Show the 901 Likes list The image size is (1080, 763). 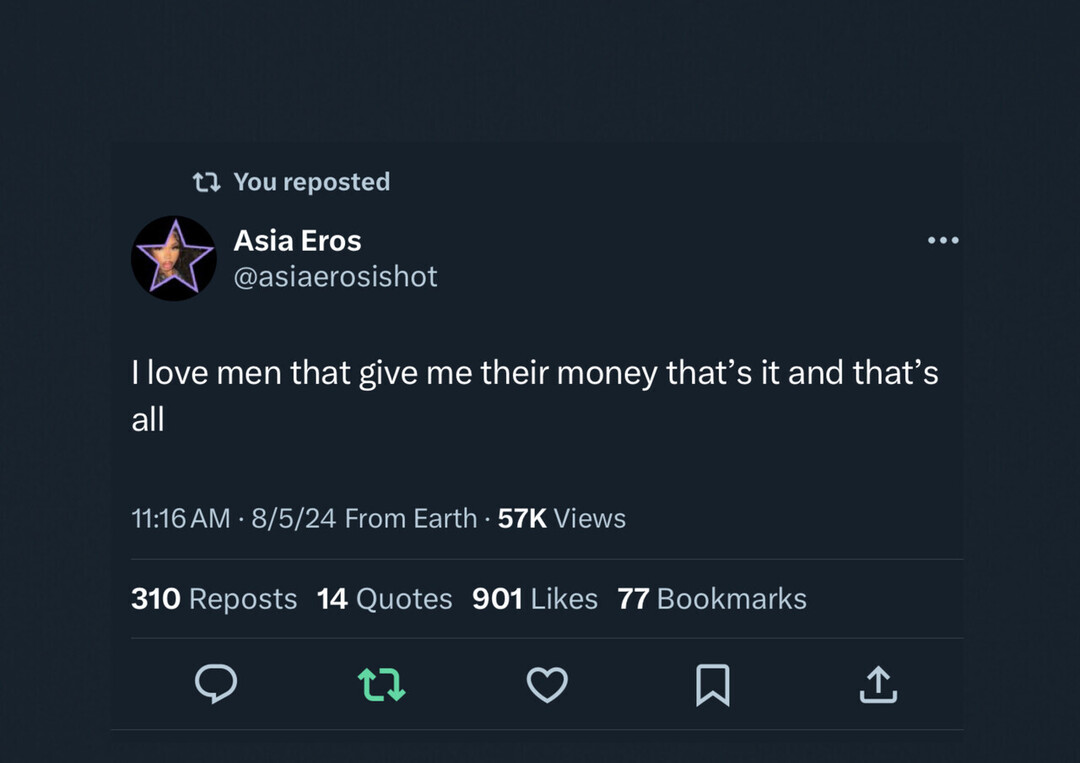(534, 599)
